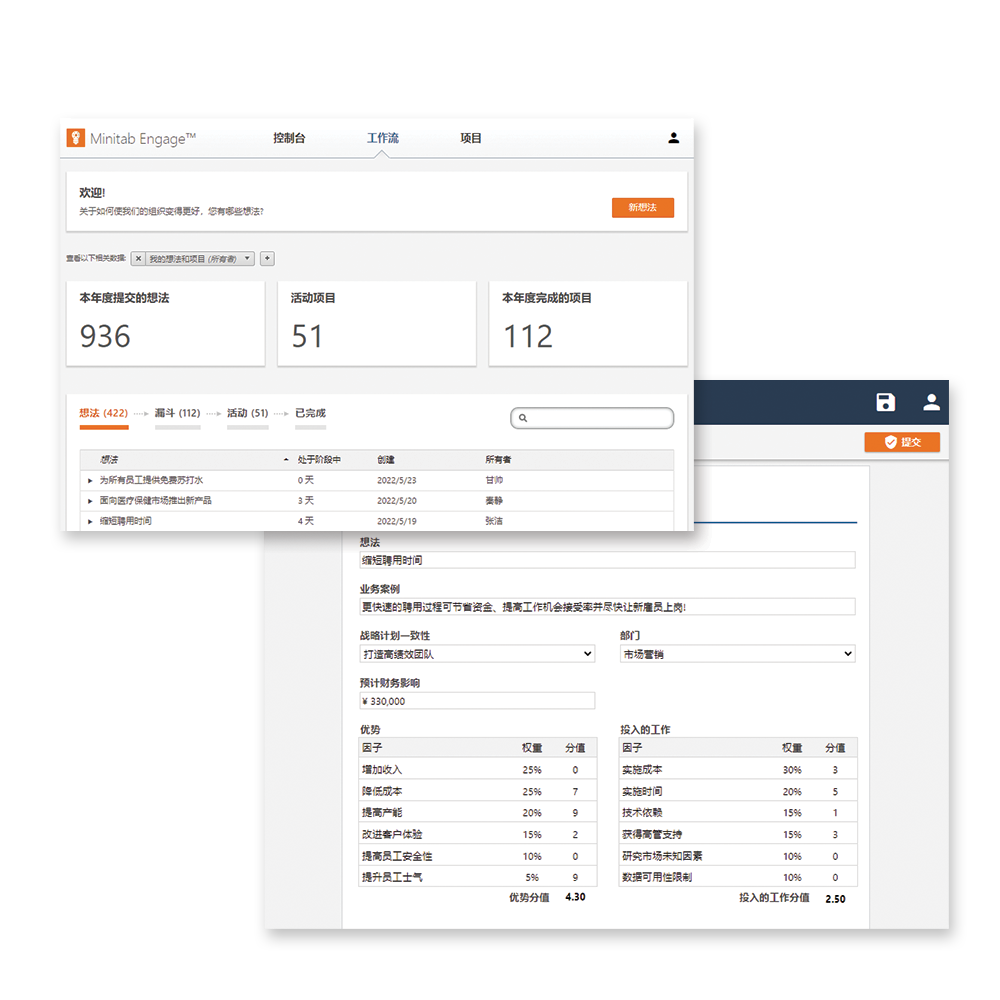Remove filter using the X icon
This screenshot has height=1000, width=1000.
click(138, 259)
